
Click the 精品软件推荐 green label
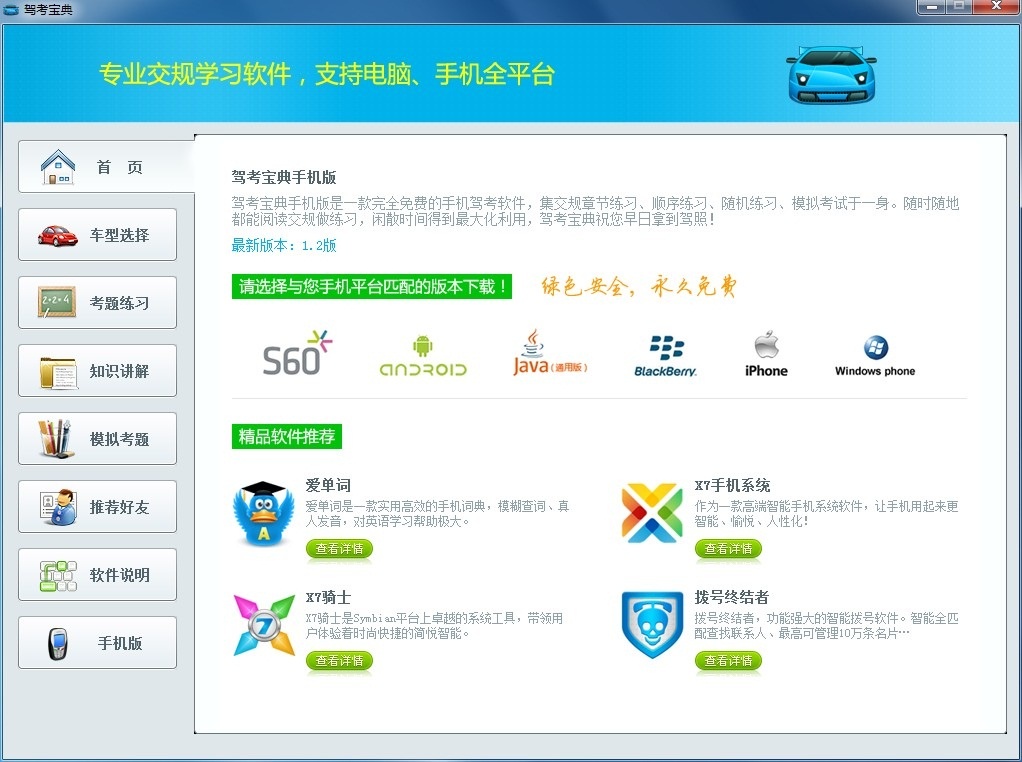click(x=287, y=436)
